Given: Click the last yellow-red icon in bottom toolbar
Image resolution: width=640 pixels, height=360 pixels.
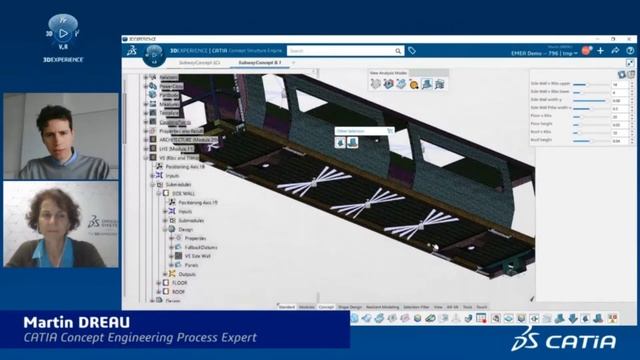Looking at the screenshot, I should point(612,318).
